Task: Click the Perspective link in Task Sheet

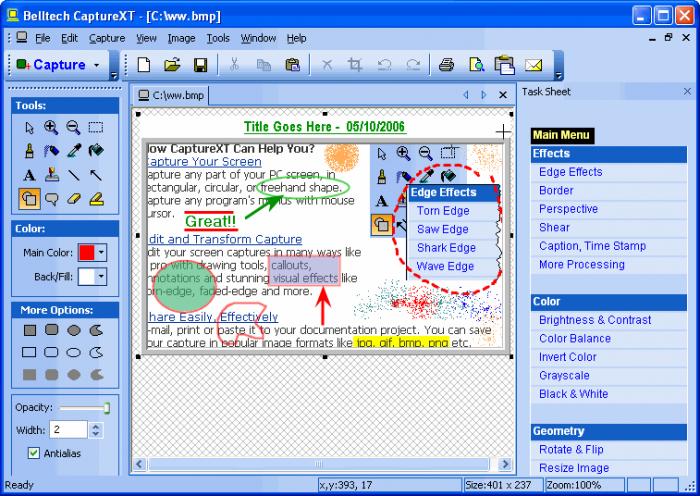Action: click(x=568, y=209)
